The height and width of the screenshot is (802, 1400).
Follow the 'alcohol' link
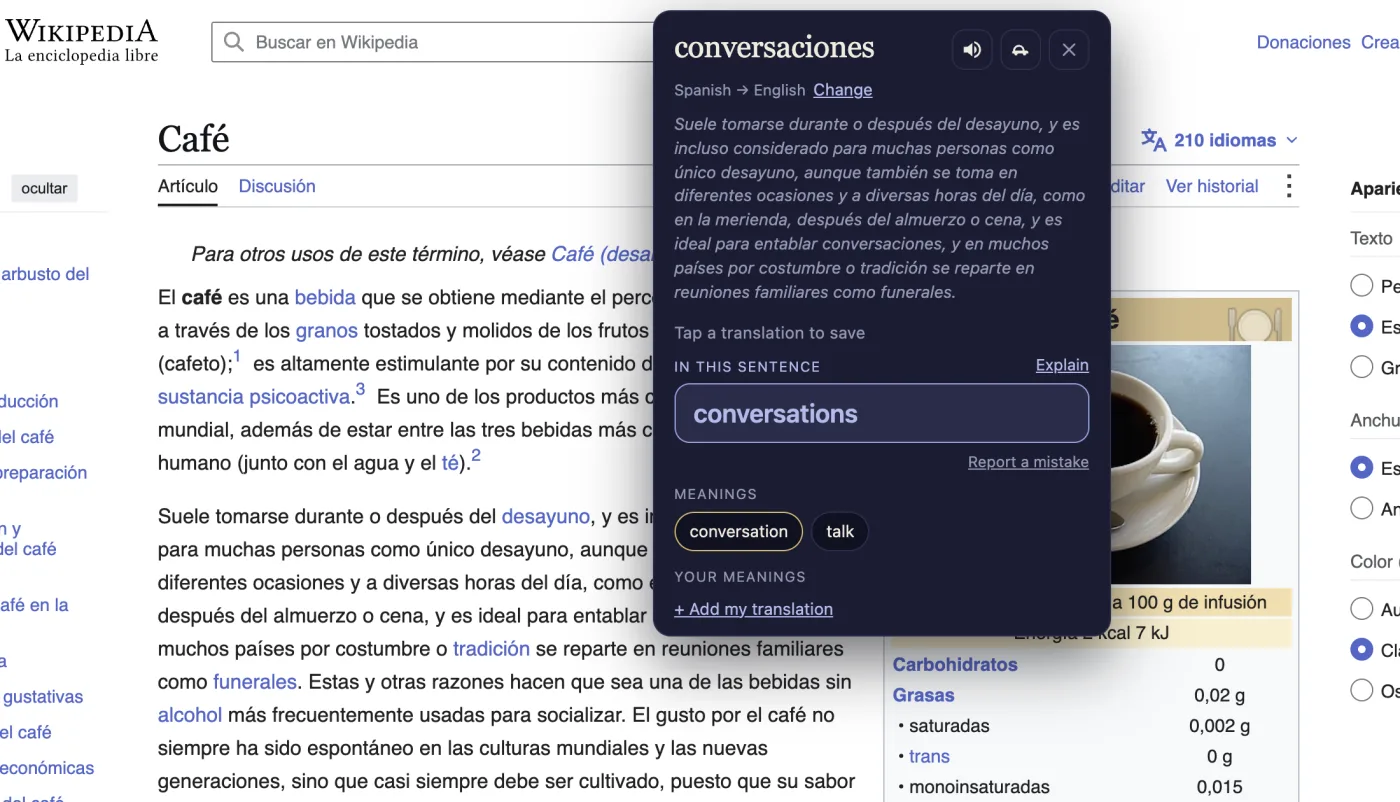tap(190, 715)
